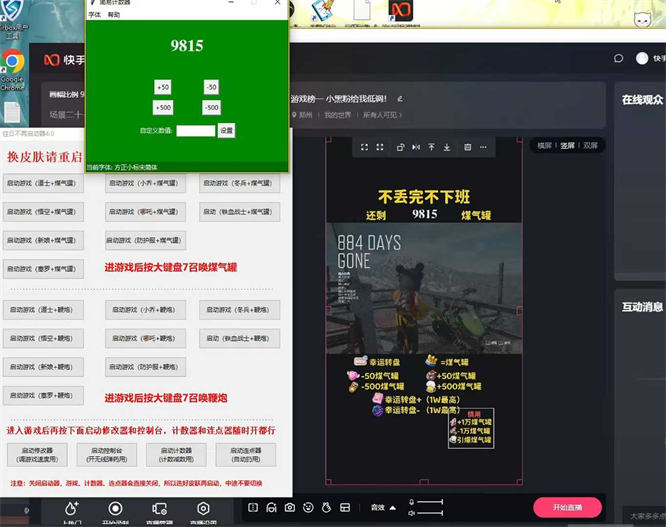The width and height of the screenshot is (666, 527).
Task: Click the fullscreen-corners icon in preview toolbar
Action: 380,147
